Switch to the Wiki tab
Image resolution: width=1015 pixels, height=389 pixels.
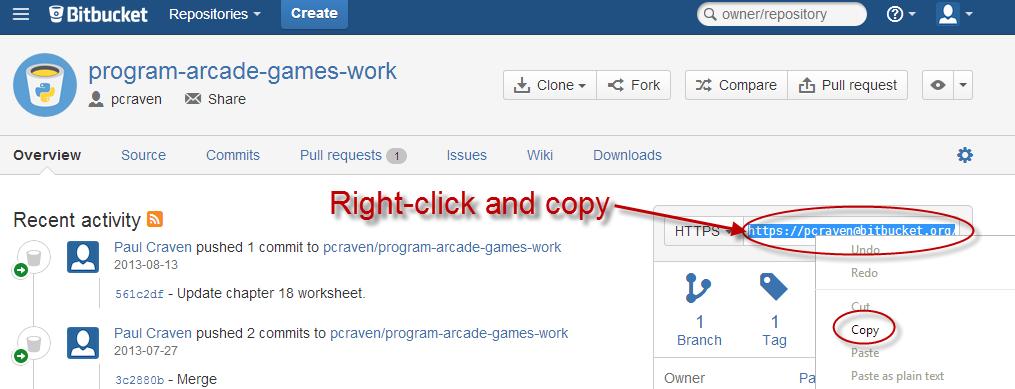click(x=540, y=155)
